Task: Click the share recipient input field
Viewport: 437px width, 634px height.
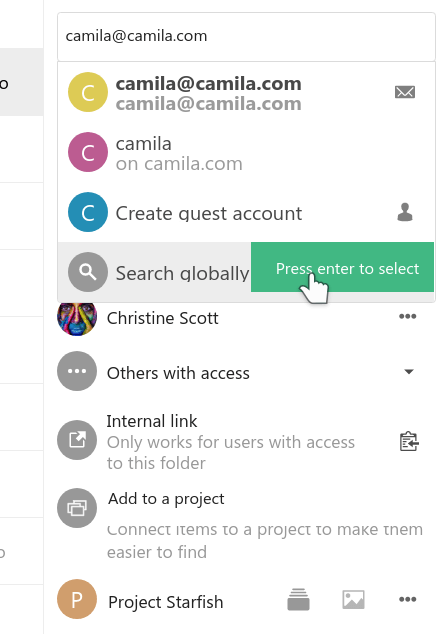Action: coord(246,37)
